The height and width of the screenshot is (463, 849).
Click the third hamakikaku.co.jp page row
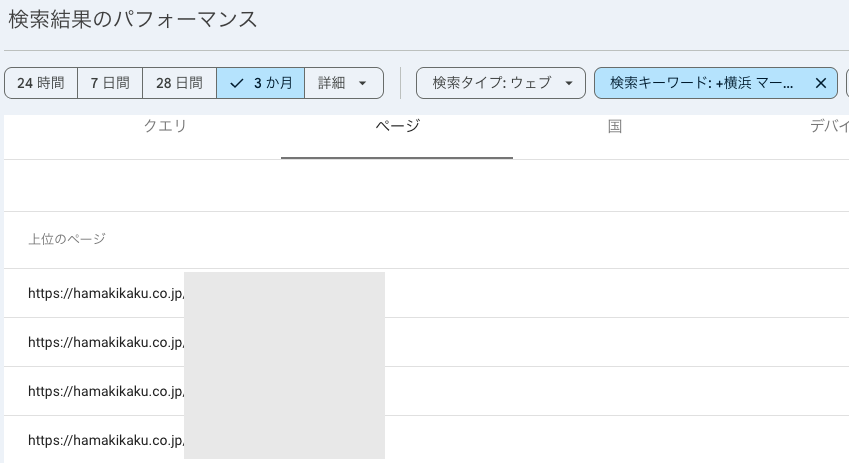pos(106,391)
